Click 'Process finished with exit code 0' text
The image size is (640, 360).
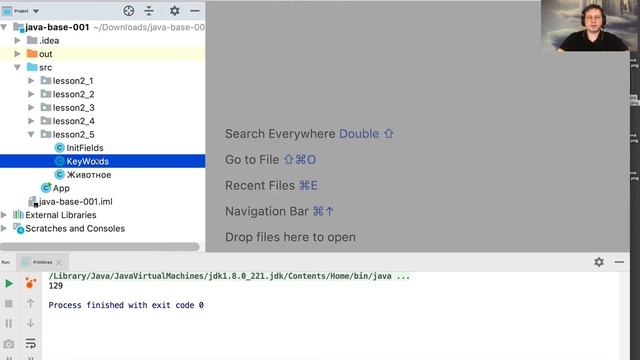(126, 305)
